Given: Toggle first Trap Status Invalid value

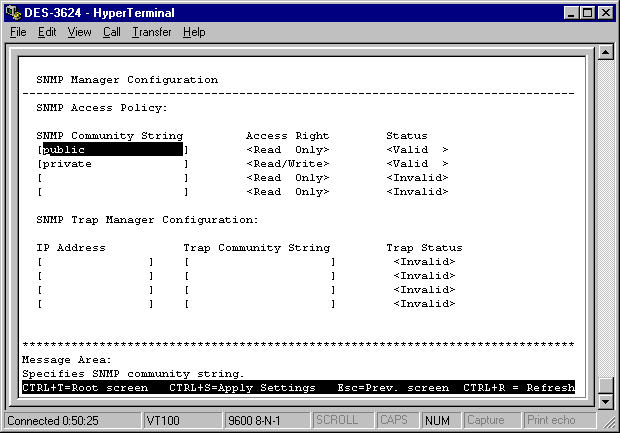Looking at the screenshot, I should pyautogui.click(x=424, y=262).
